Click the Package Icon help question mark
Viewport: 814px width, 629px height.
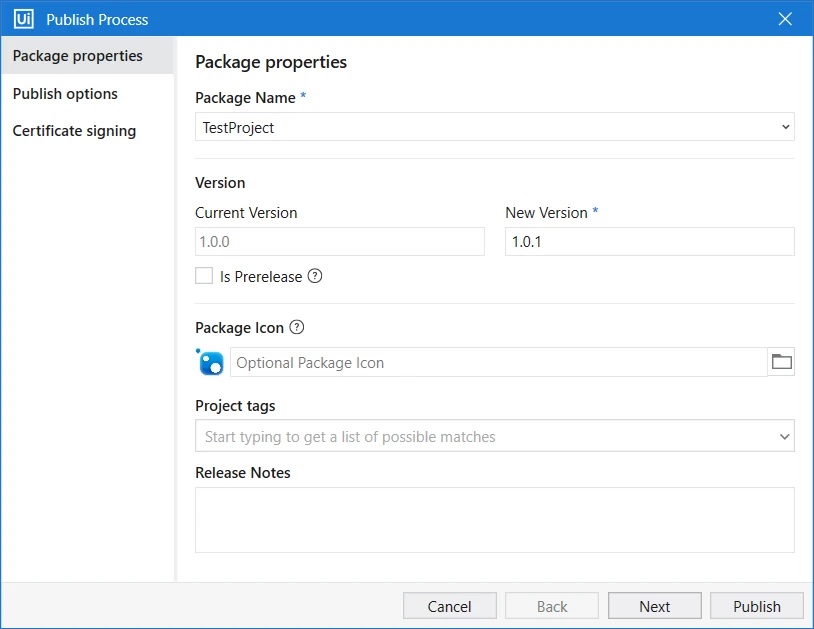[x=296, y=327]
